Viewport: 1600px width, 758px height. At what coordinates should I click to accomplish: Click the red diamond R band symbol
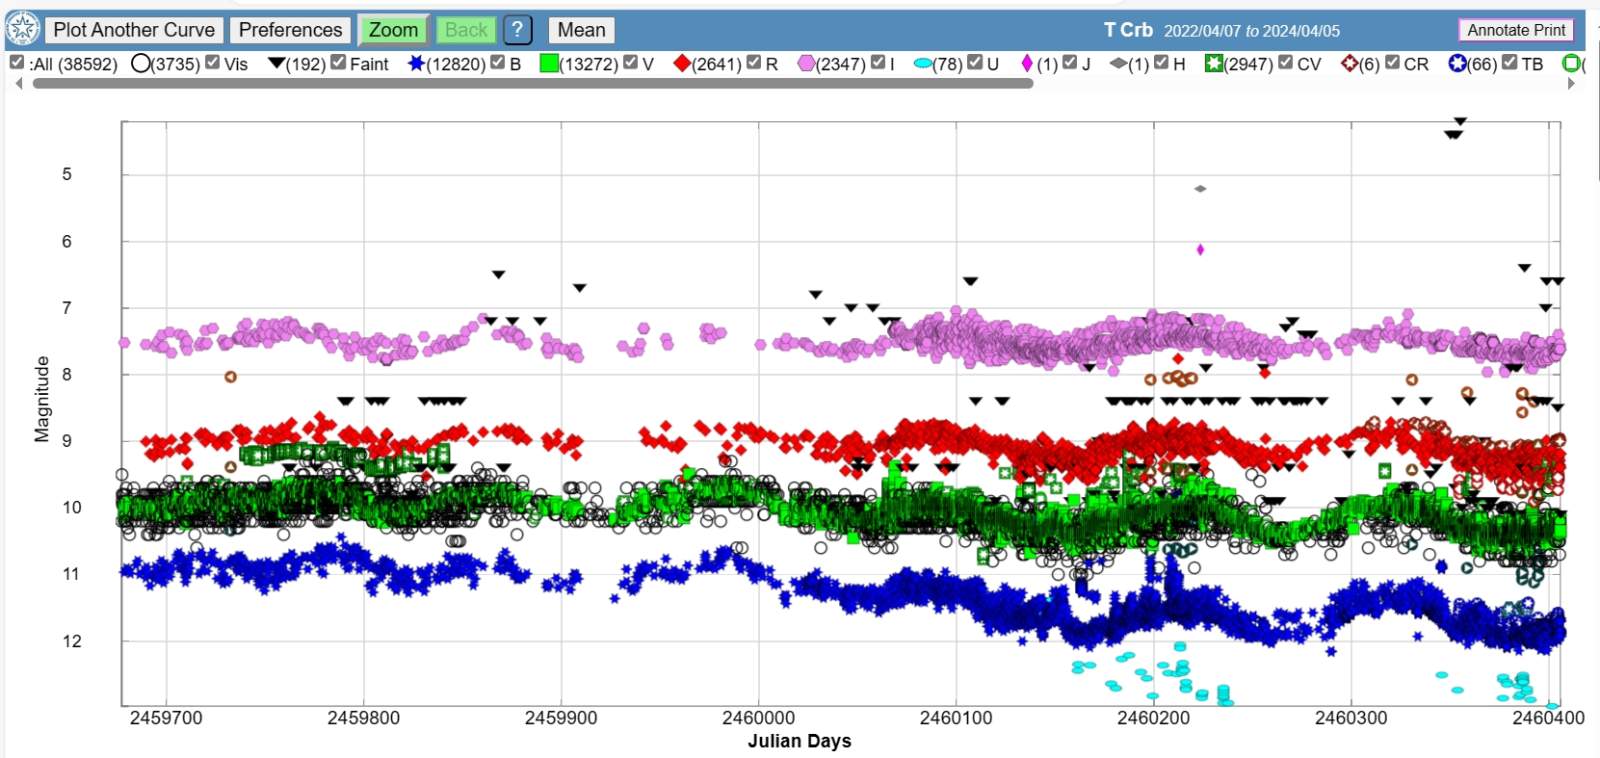click(682, 64)
